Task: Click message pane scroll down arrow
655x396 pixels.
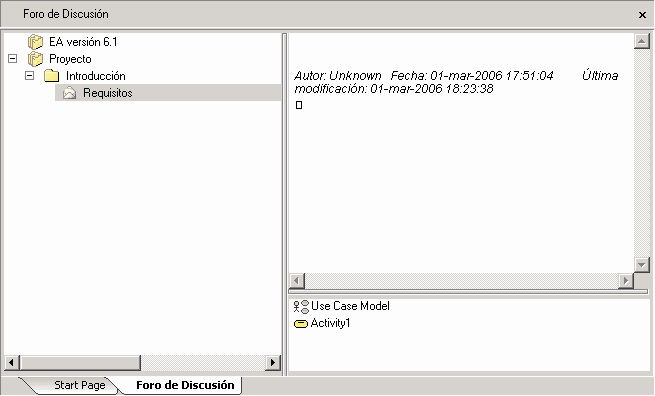Action: (642, 264)
